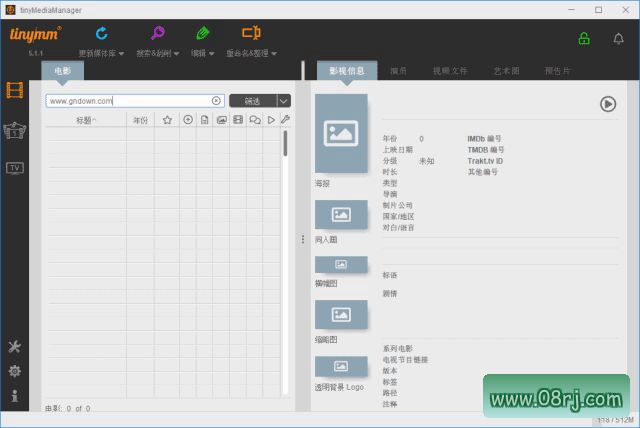This screenshot has height=428, width=640.
Task: Click the green edit pencil icon
Action: coord(204,34)
